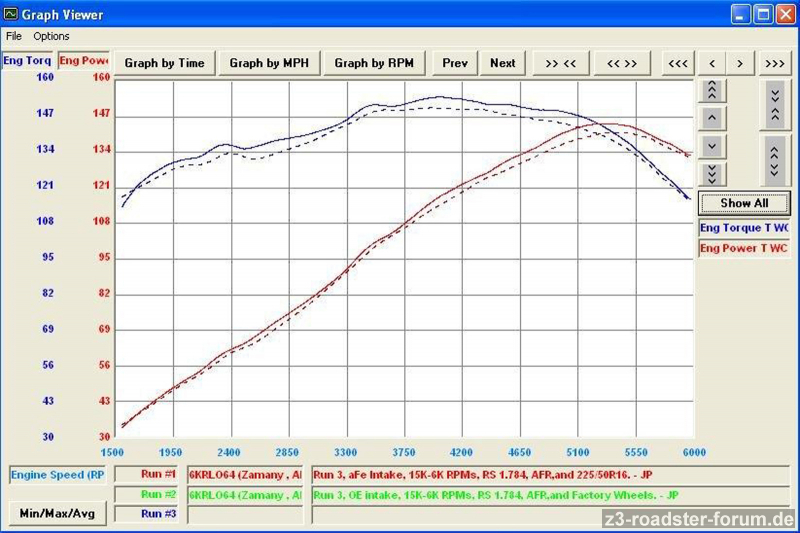Click the Engine Speed axis label

58,475
